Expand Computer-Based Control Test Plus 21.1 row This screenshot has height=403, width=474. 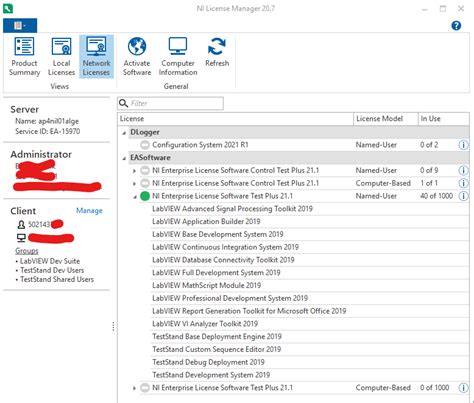click(134, 183)
